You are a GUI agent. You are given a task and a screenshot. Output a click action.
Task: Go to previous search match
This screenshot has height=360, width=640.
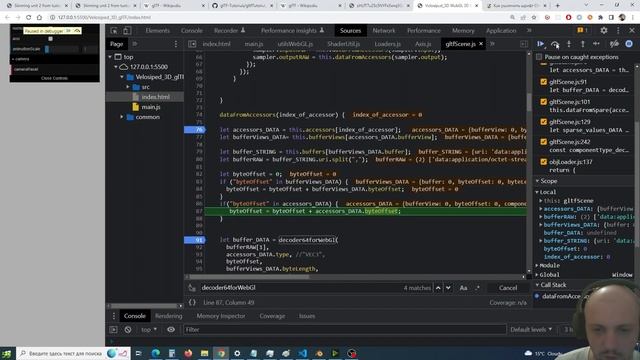(x=438, y=288)
